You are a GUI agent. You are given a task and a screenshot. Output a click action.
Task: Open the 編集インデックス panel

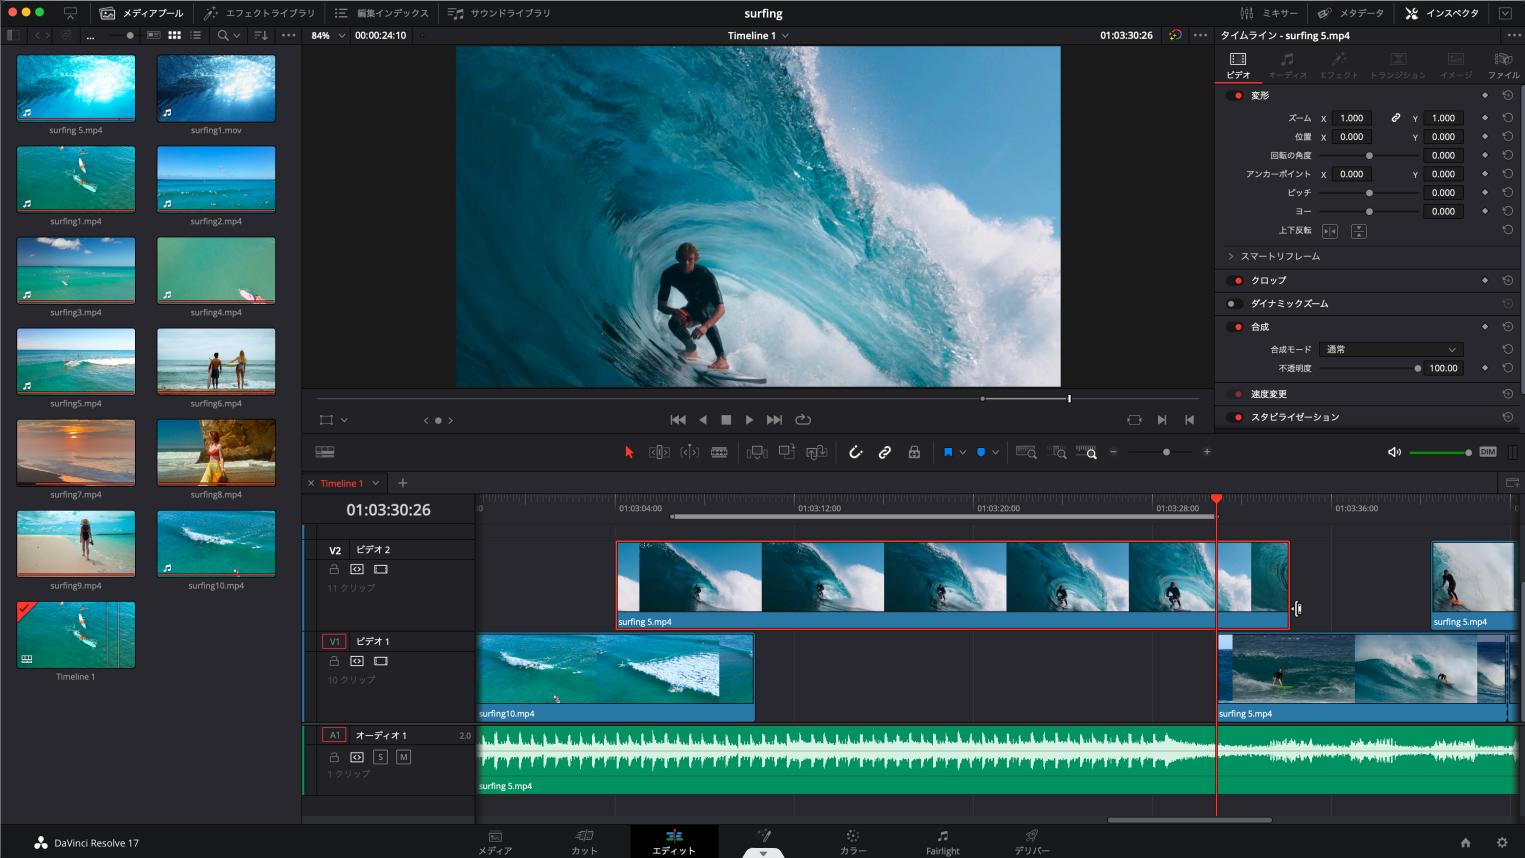tap(381, 13)
